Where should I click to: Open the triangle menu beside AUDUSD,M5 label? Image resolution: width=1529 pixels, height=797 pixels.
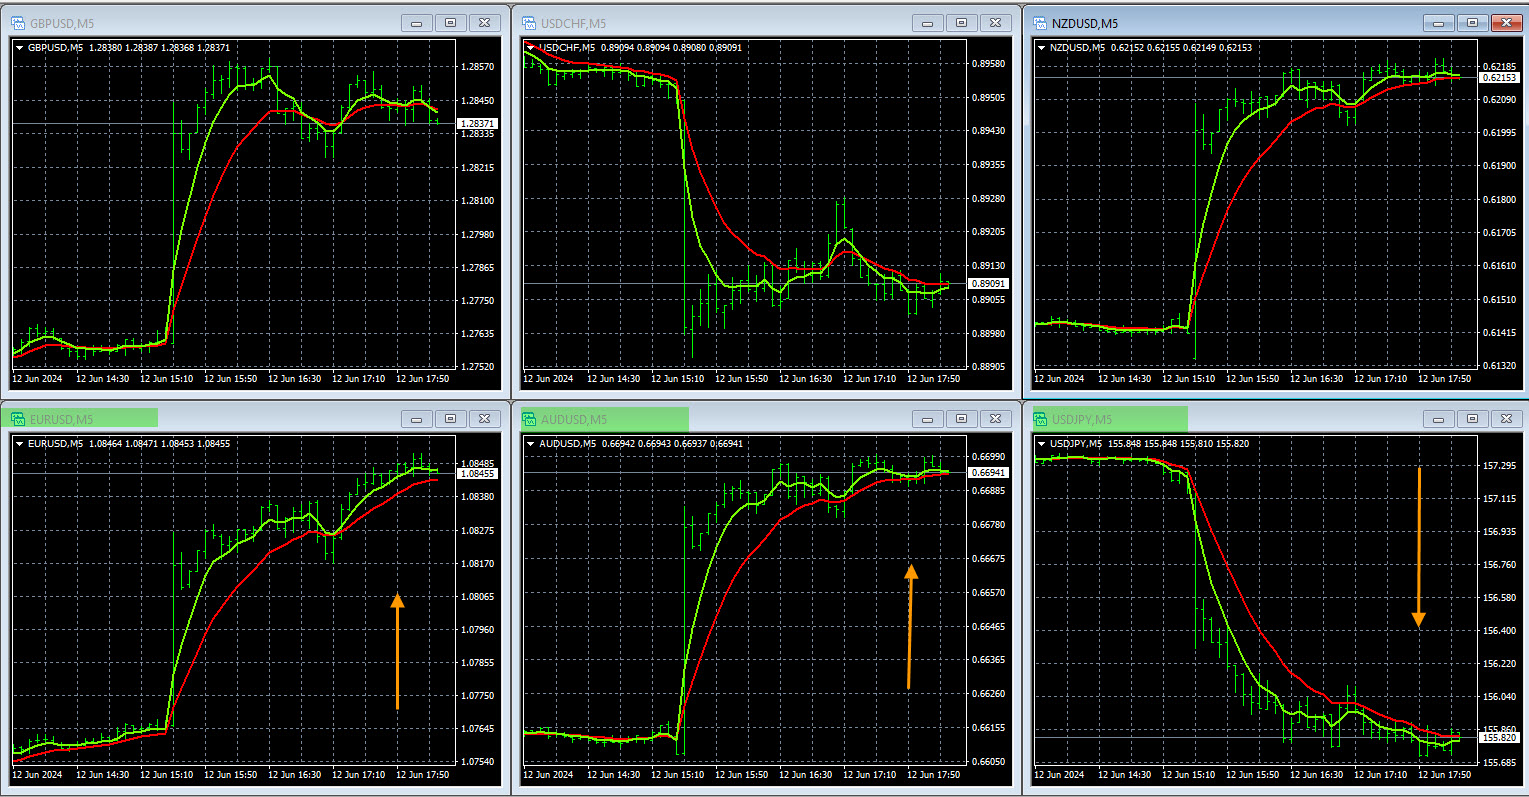tap(530, 443)
